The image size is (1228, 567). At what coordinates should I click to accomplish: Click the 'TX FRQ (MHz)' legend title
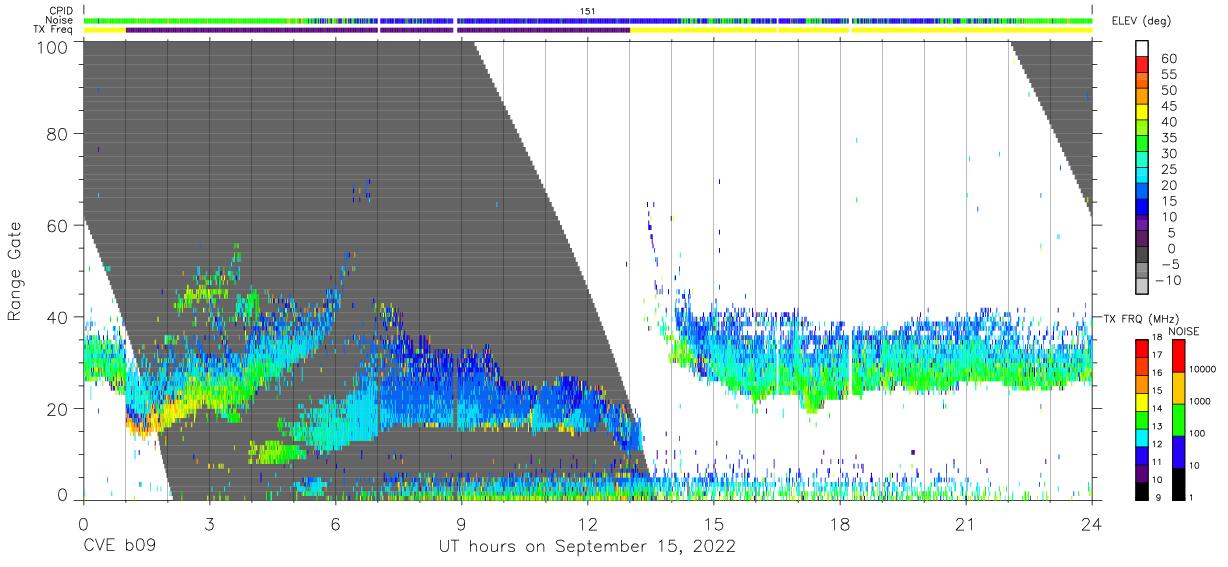(x=1142, y=318)
